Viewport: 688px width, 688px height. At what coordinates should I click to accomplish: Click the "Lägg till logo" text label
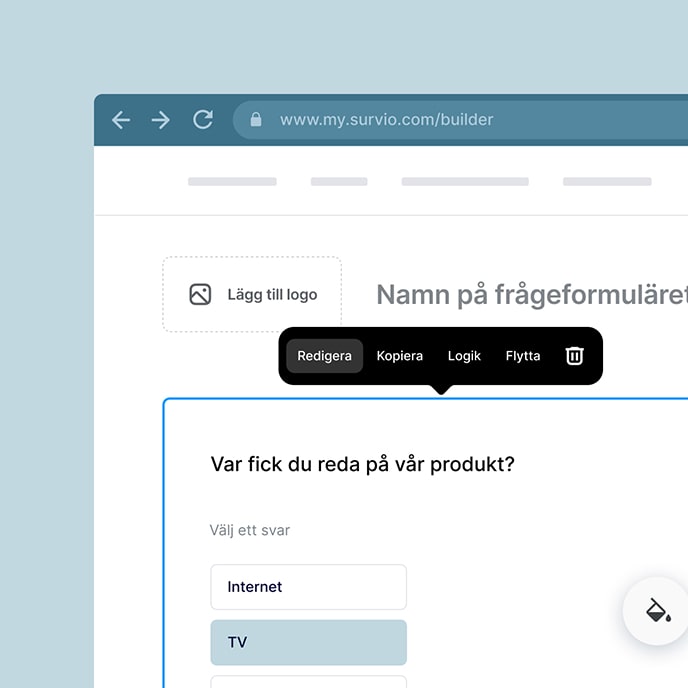pos(272,294)
